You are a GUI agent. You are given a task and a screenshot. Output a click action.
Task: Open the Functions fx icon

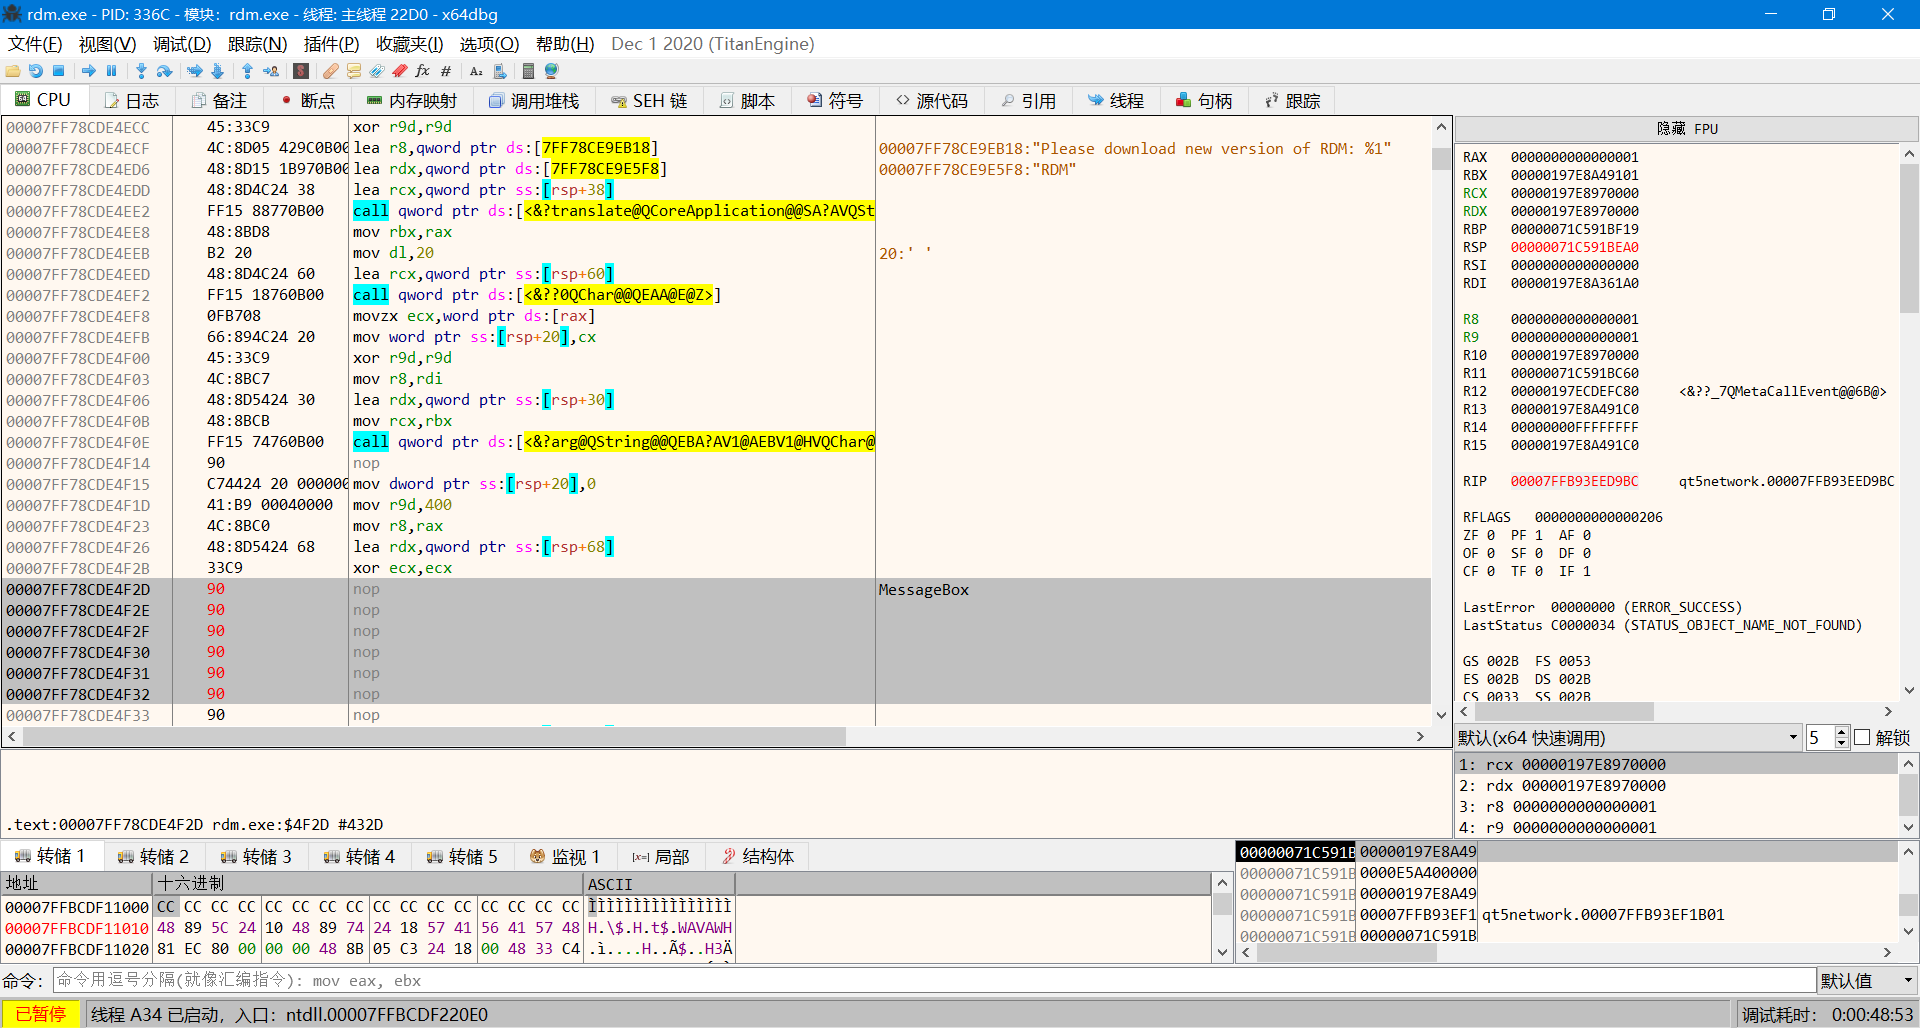[423, 71]
